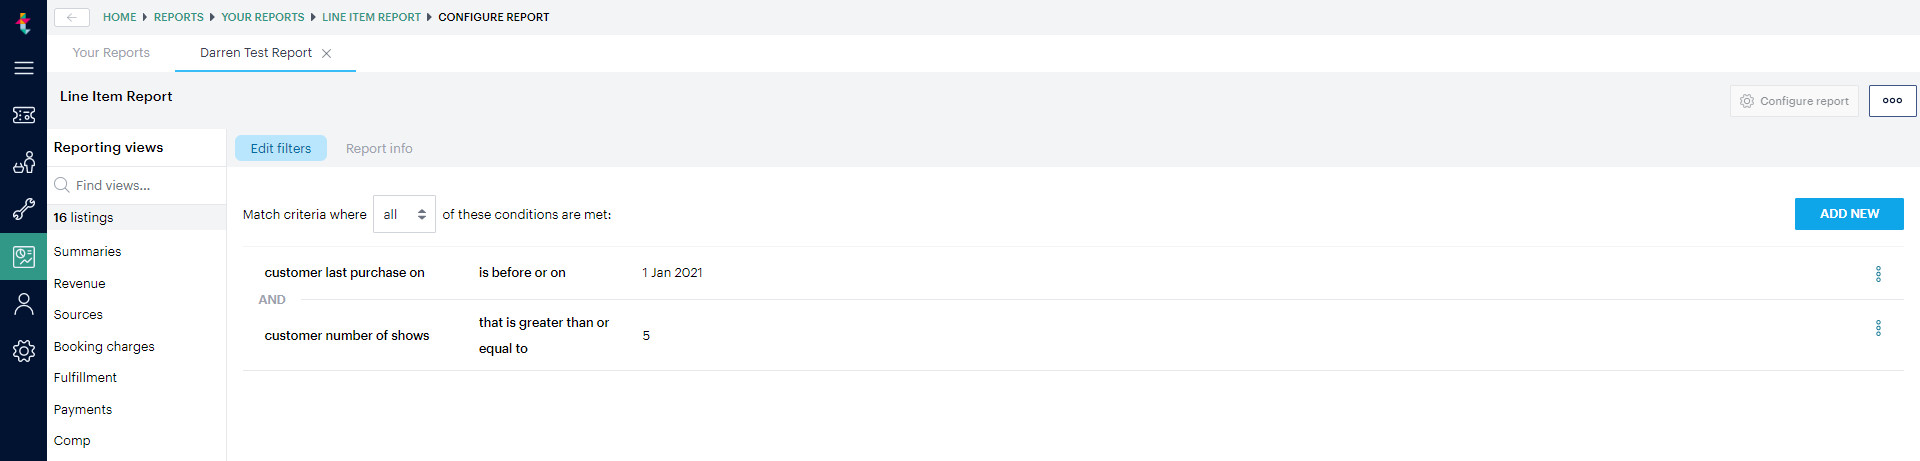Close the Darren Test Report tab
Viewport: 1920px width, 461px height.
(327, 54)
